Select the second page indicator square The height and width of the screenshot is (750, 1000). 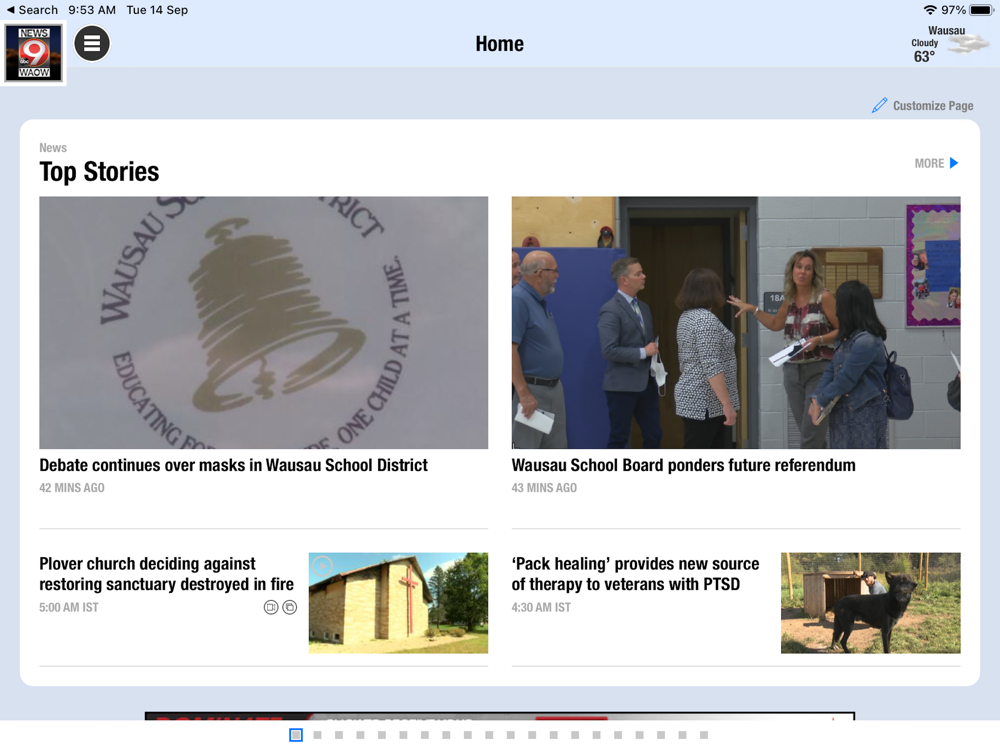point(318,735)
